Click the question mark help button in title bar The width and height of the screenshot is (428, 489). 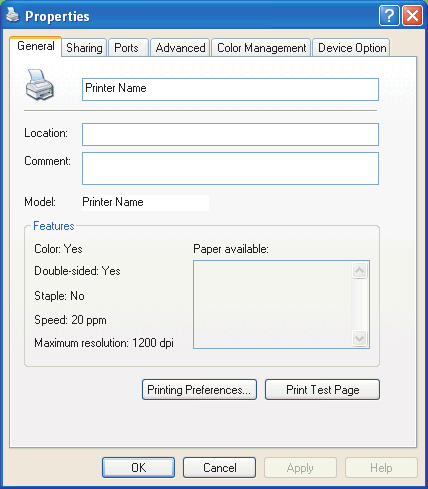(x=389, y=16)
